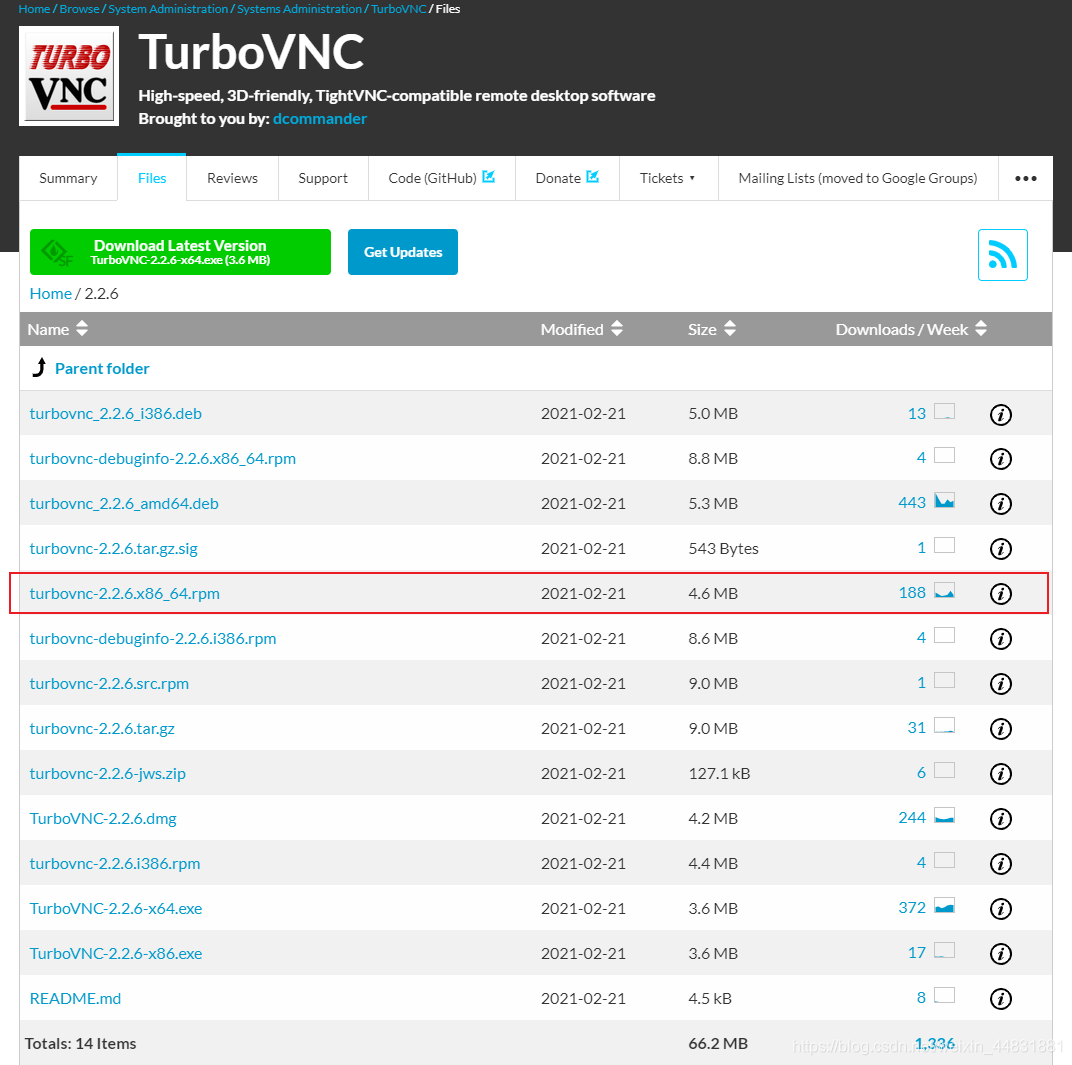
Task: Download turbovnc-2.2.6-jws.zip
Action: pyautogui.click(x=107, y=774)
